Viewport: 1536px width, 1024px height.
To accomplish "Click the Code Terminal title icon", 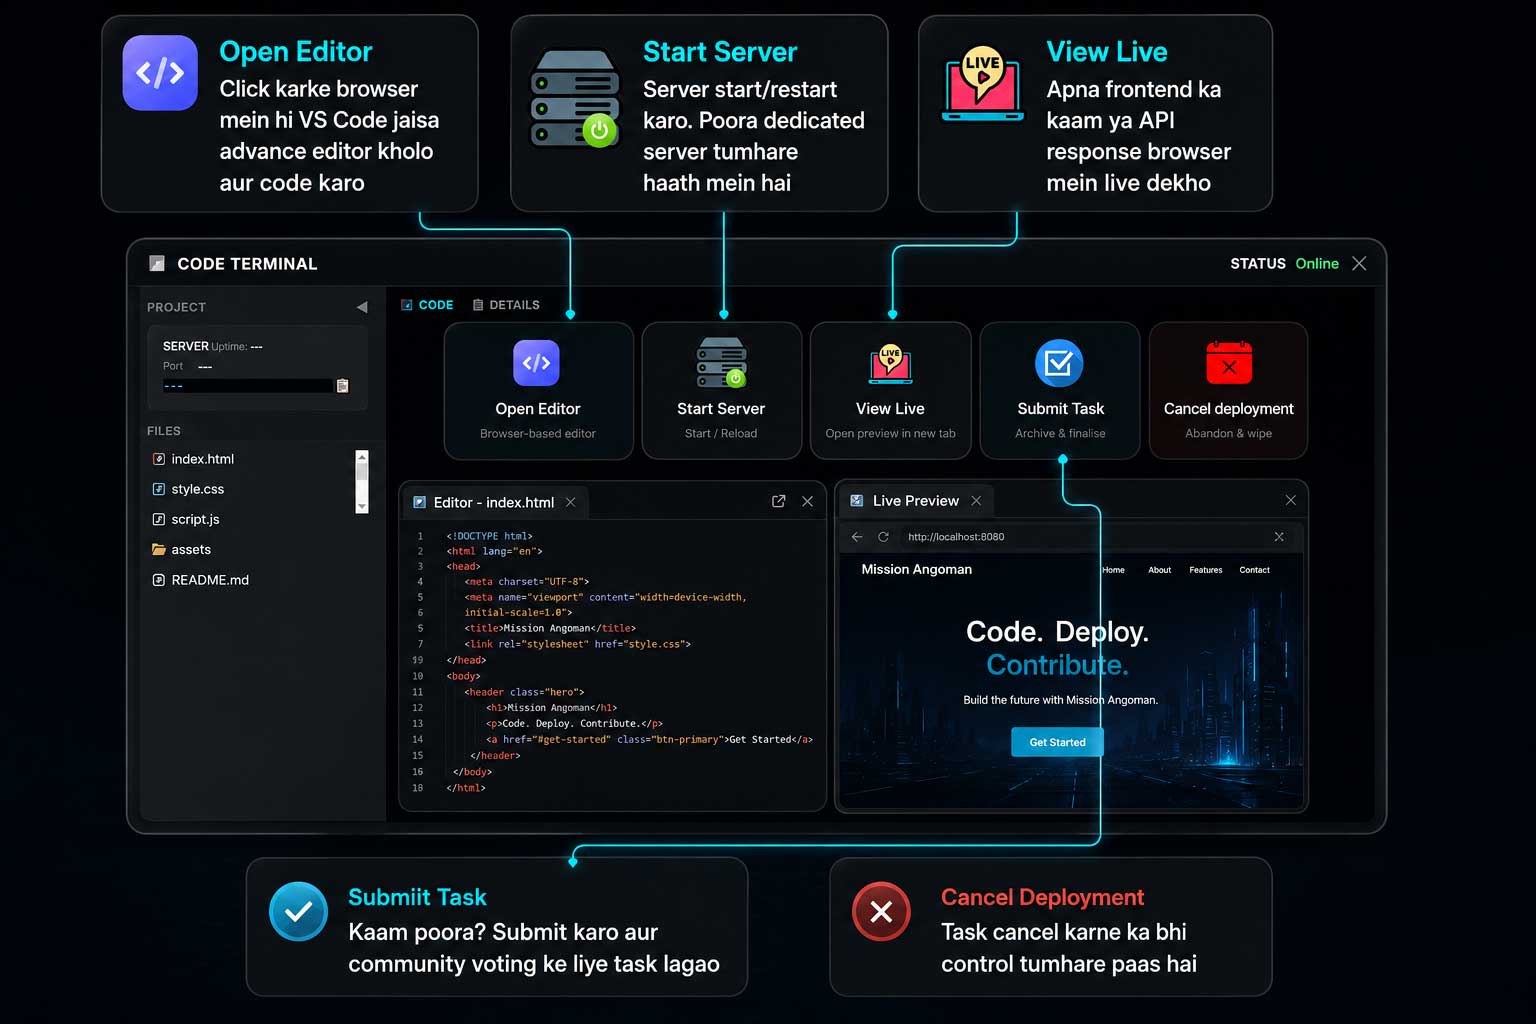I will [157, 263].
